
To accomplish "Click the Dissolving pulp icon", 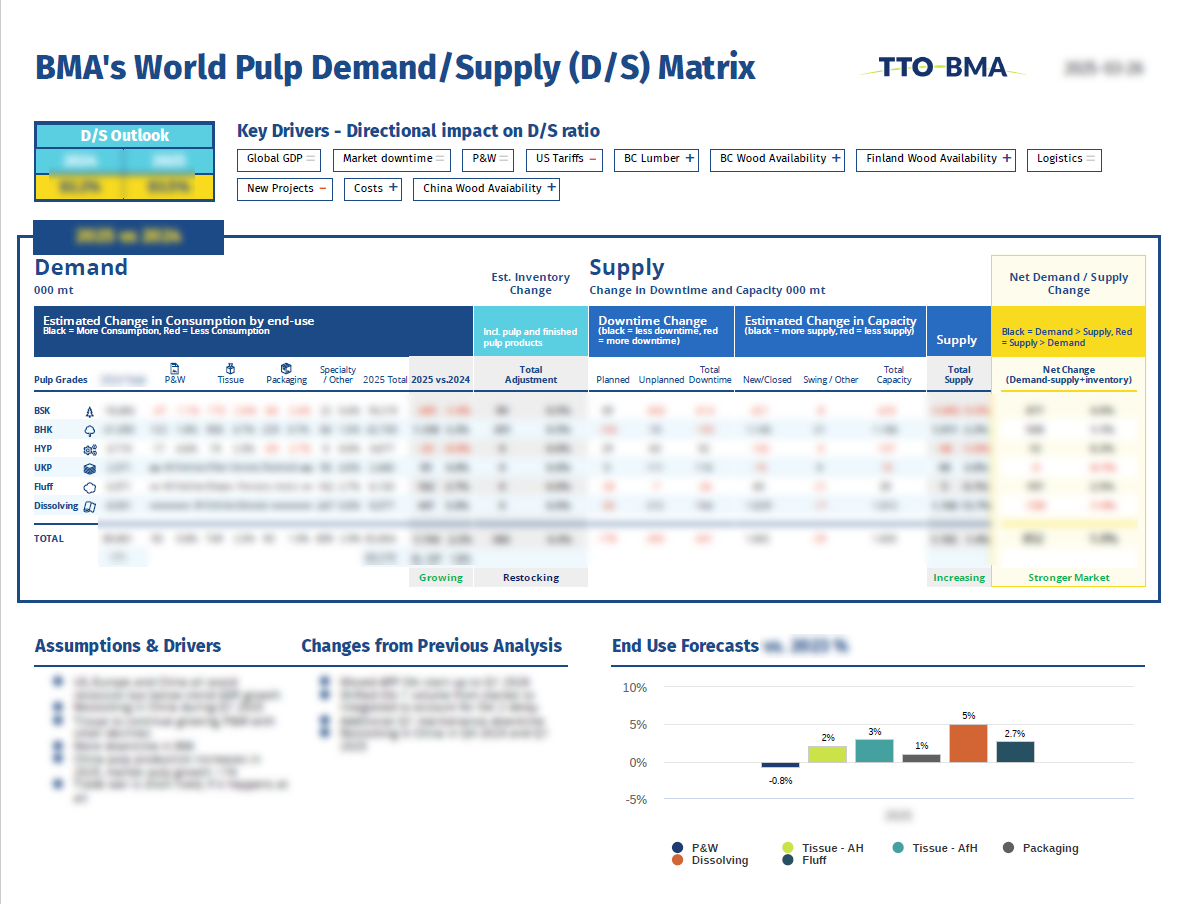I will pyautogui.click(x=90, y=506).
